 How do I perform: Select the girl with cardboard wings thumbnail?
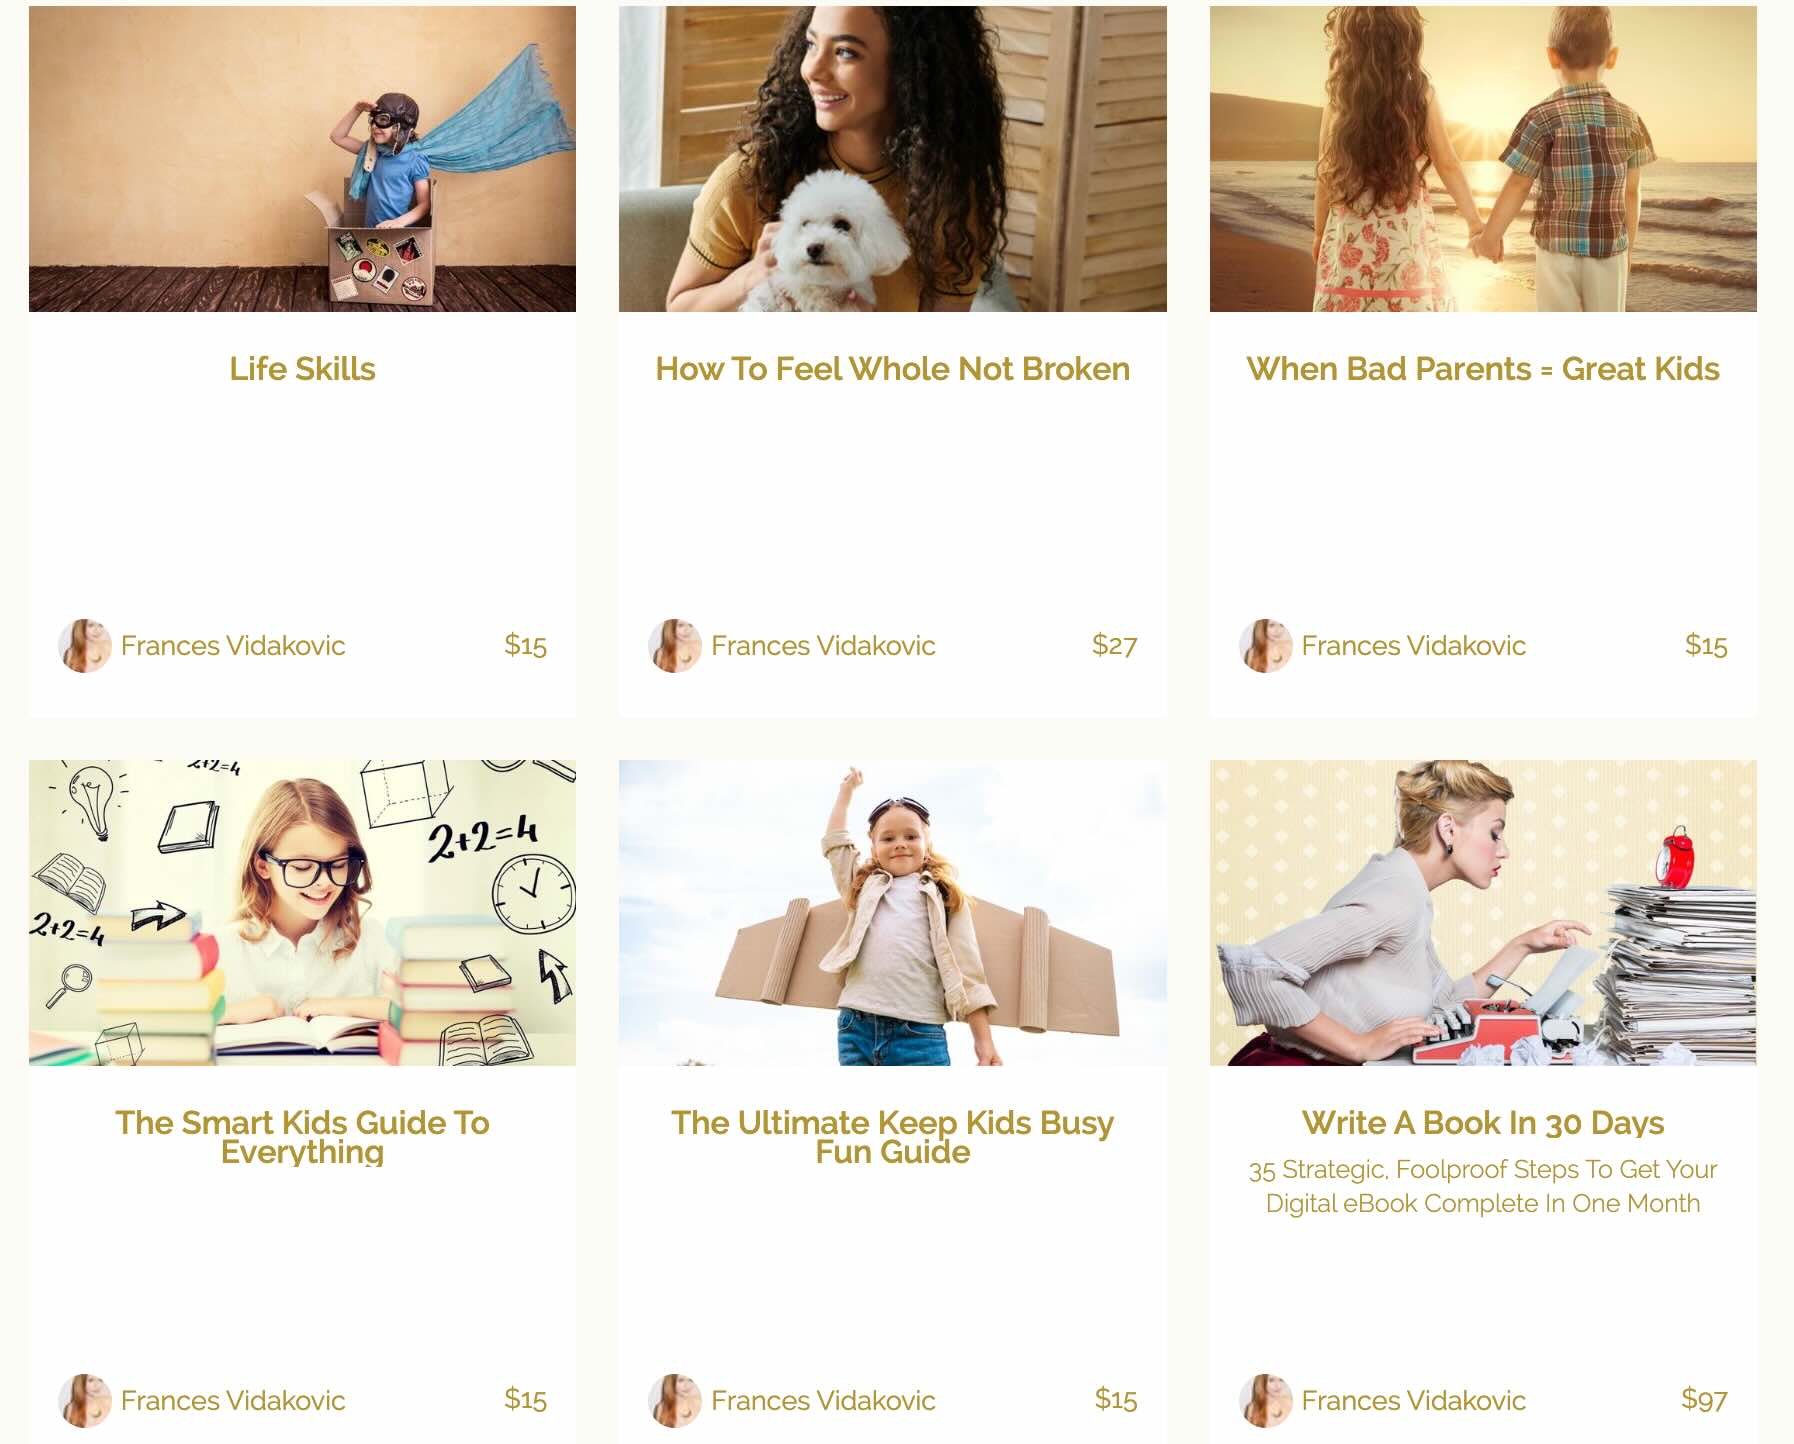pos(892,913)
